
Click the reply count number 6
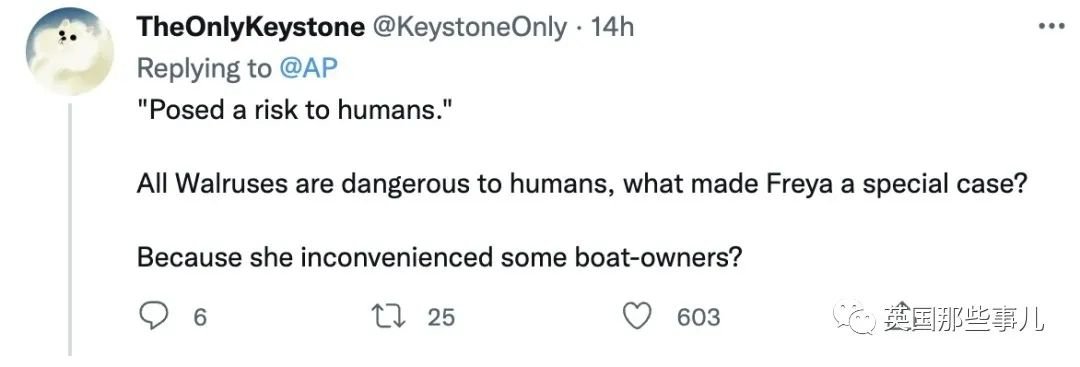point(200,317)
